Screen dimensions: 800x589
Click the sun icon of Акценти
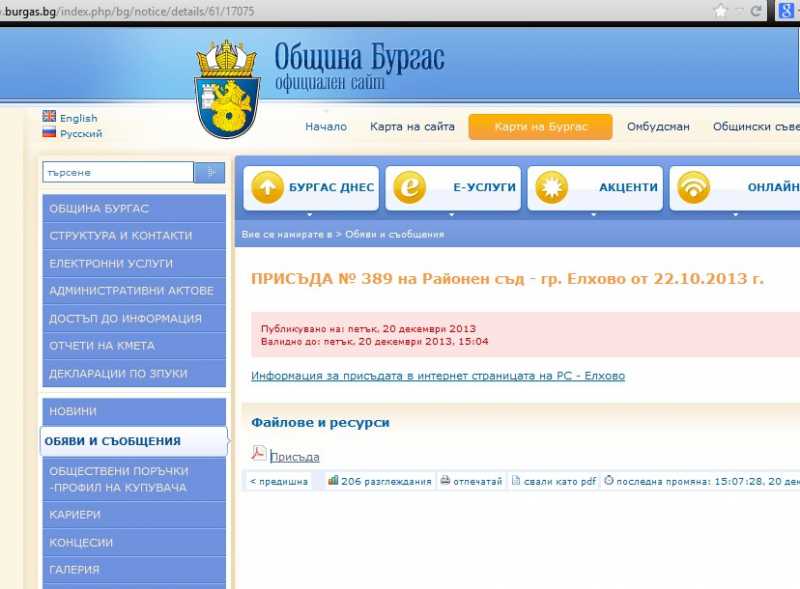pos(551,187)
